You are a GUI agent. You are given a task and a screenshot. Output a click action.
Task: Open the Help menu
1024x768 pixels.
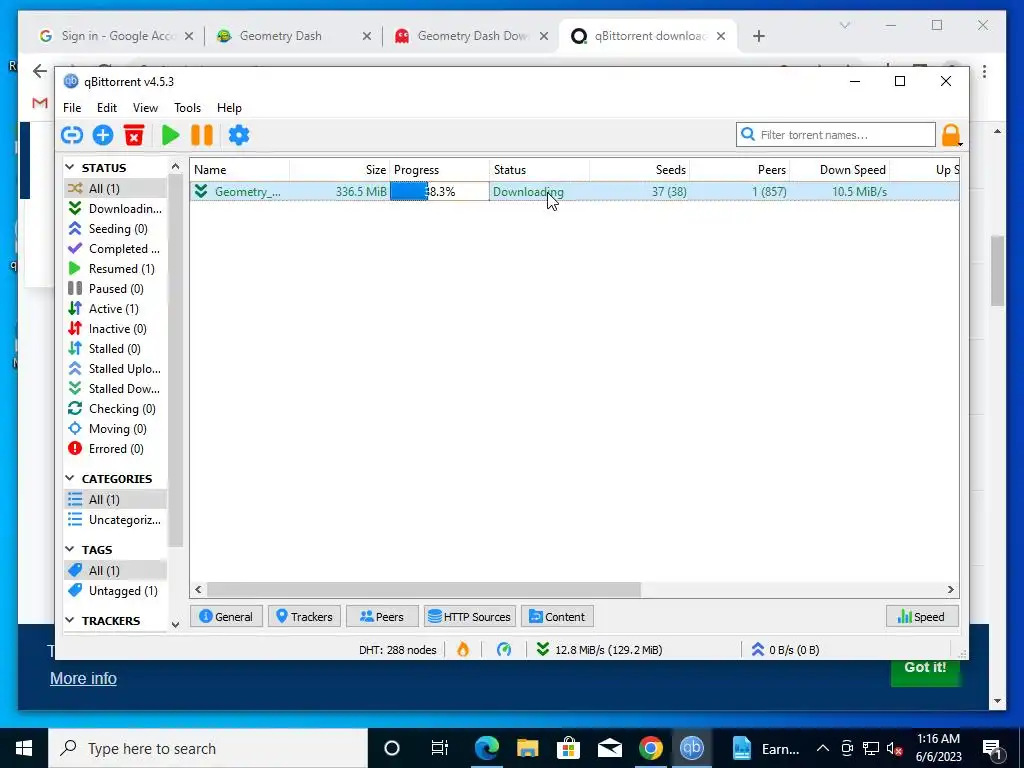click(229, 108)
